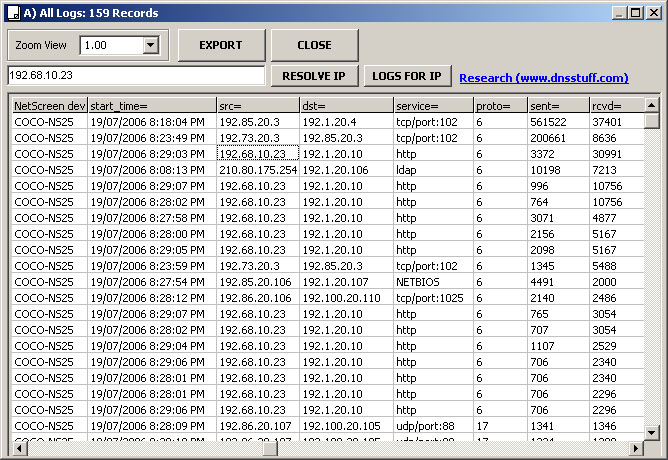Click the service= column header
This screenshot has height=460, width=668.
tap(433, 106)
